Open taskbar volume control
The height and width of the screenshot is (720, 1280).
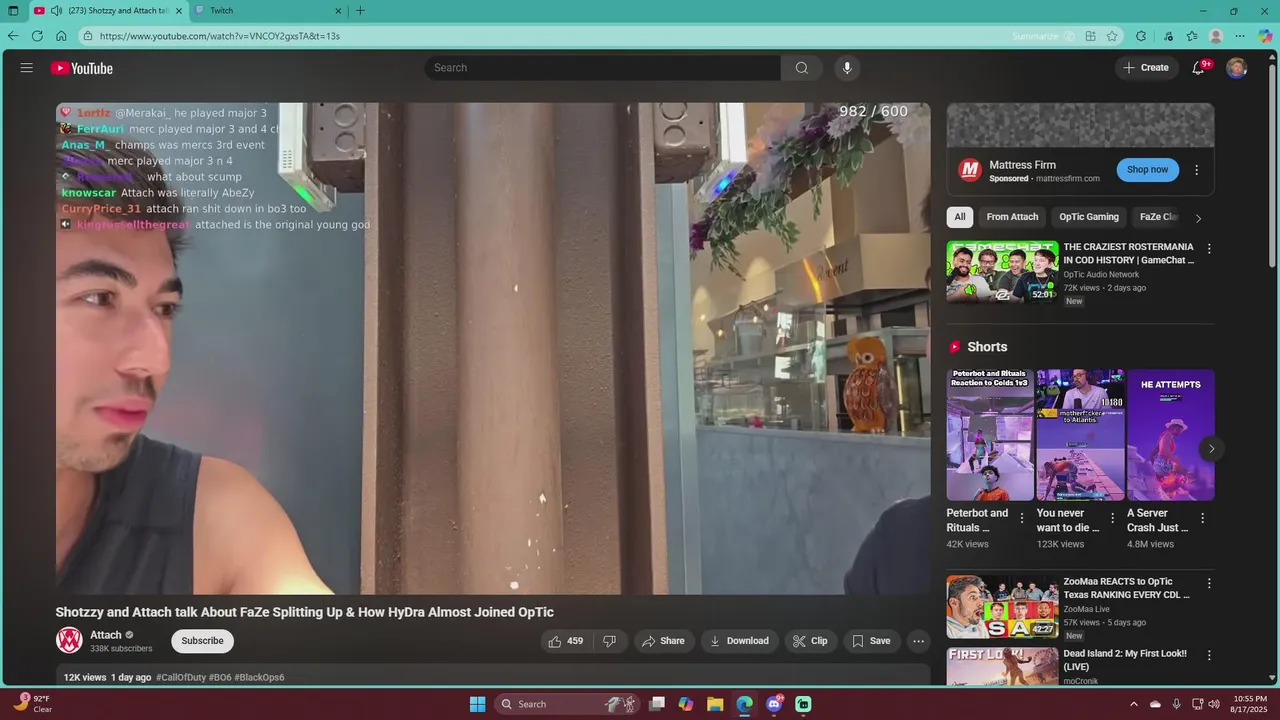pyautogui.click(x=1214, y=704)
